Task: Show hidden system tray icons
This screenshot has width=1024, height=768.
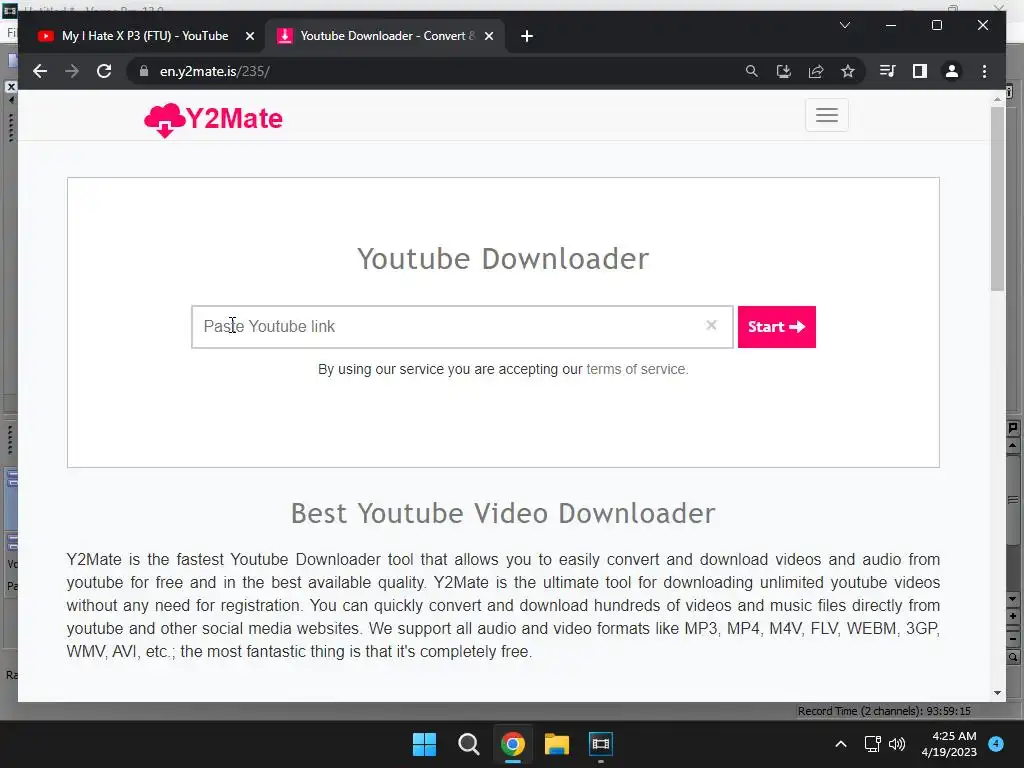Action: click(x=841, y=744)
